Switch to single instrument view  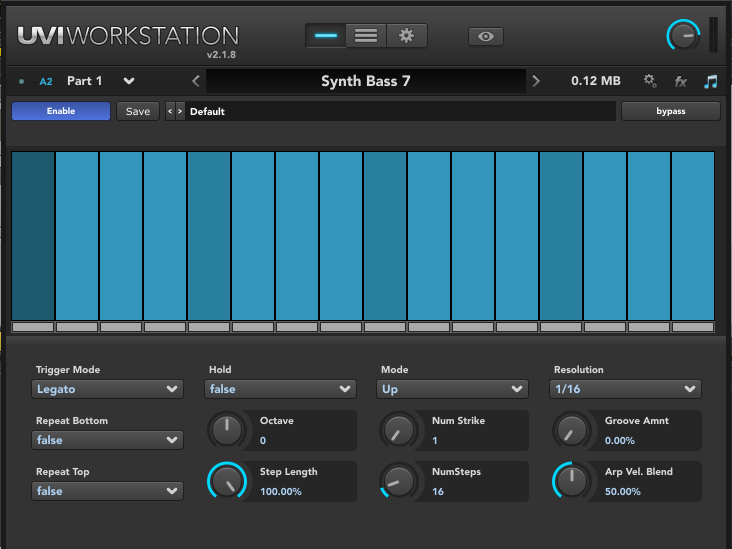click(x=326, y=36)
